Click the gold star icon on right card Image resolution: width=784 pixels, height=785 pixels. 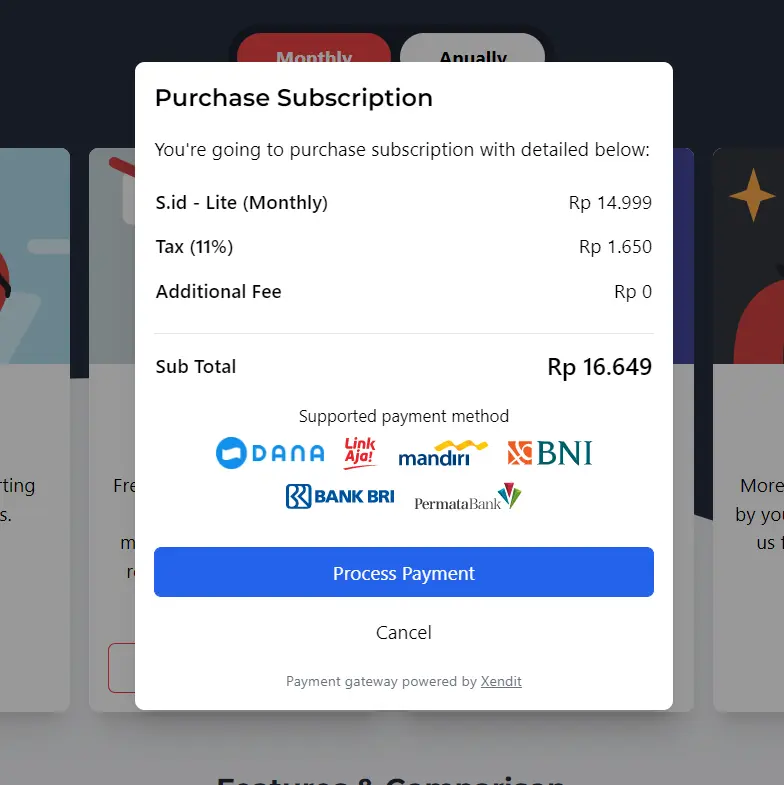(752, 195)
